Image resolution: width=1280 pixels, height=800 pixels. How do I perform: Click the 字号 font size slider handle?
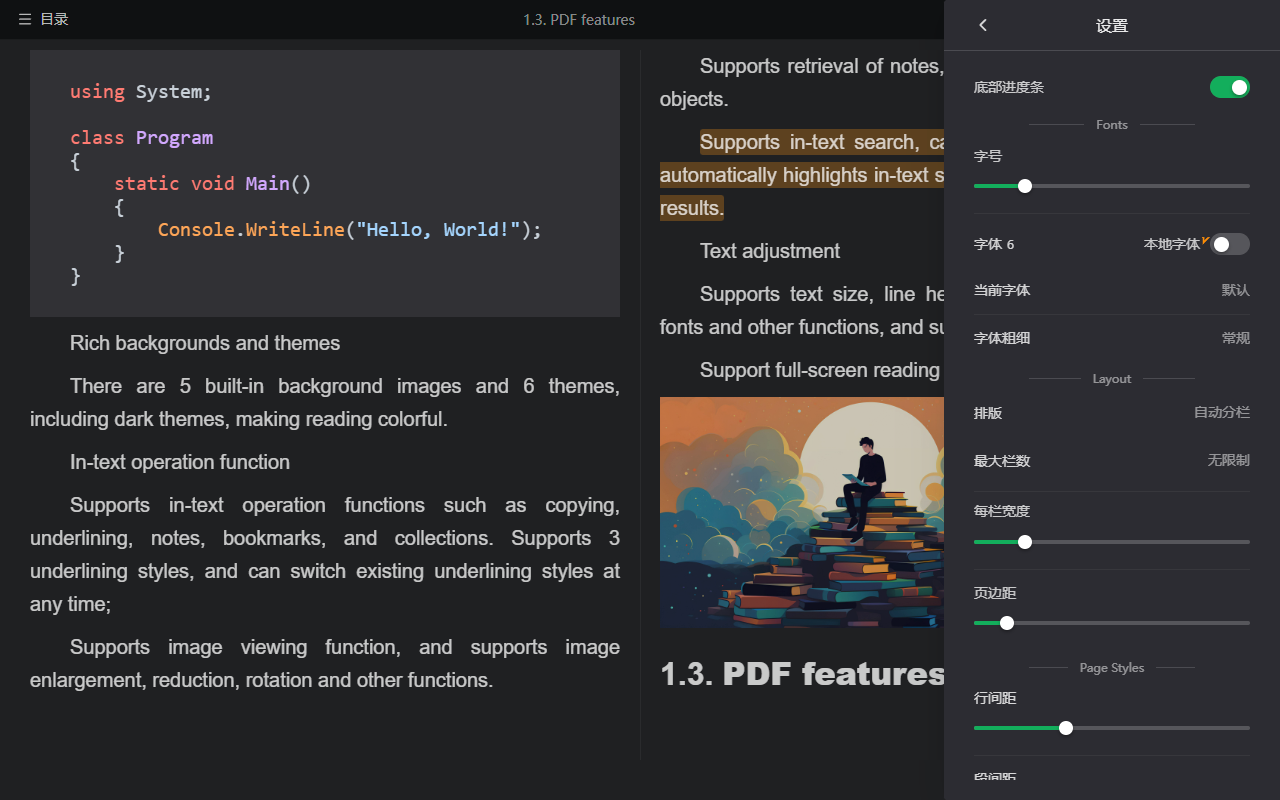tap(1025, 186)
